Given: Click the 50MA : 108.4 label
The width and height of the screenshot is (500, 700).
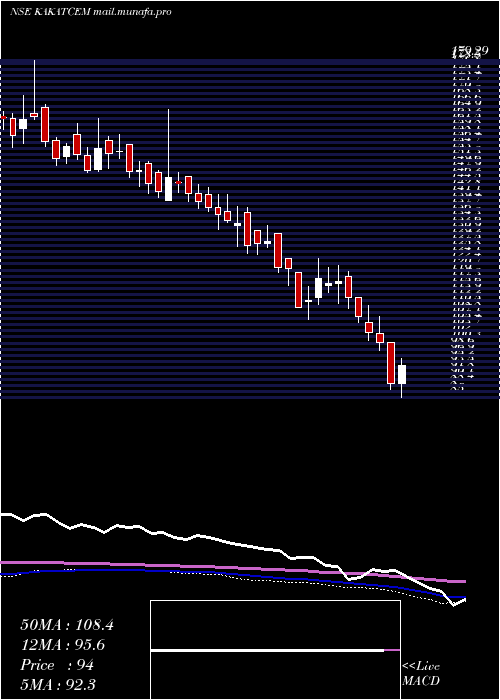Looking at the screenshot, I should tap(67, 625).
